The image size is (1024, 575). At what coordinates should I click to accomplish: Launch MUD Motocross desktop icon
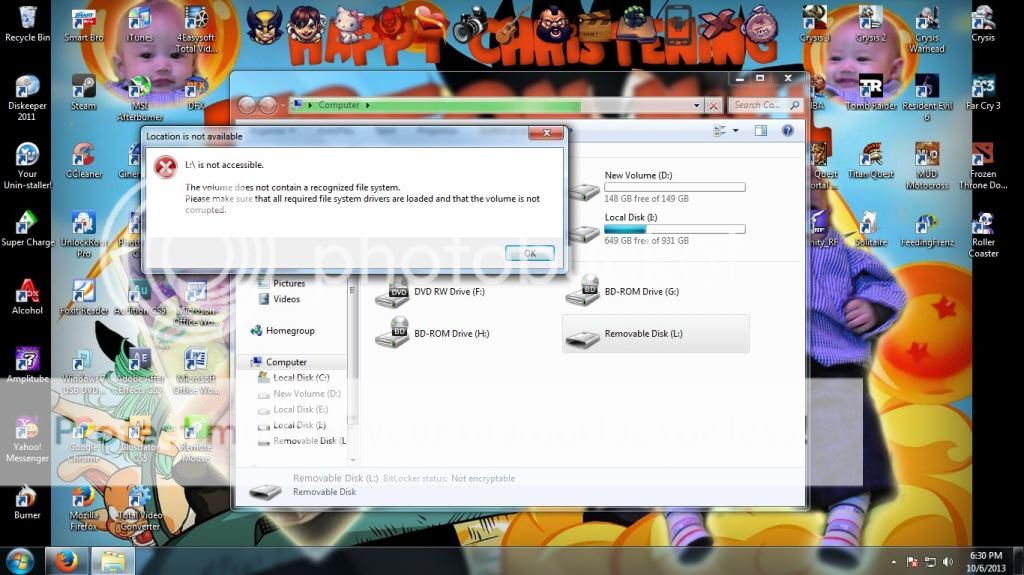pos(927,166)
